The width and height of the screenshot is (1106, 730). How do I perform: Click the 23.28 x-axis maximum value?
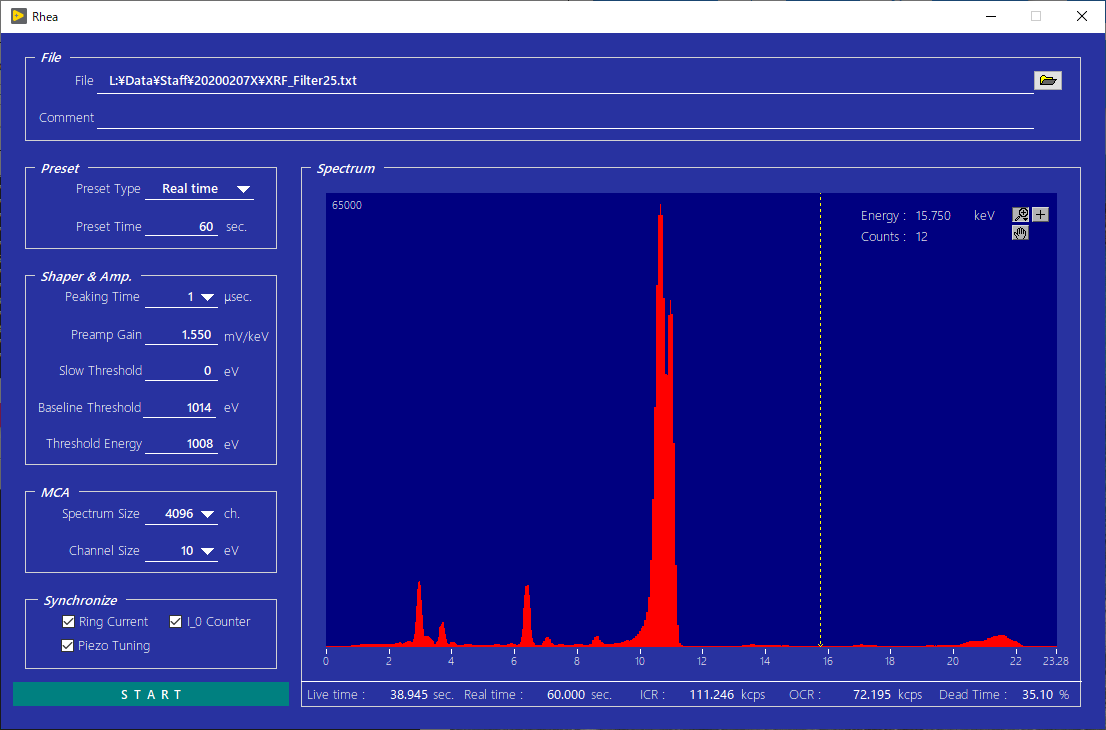(x=1055, y=661)
